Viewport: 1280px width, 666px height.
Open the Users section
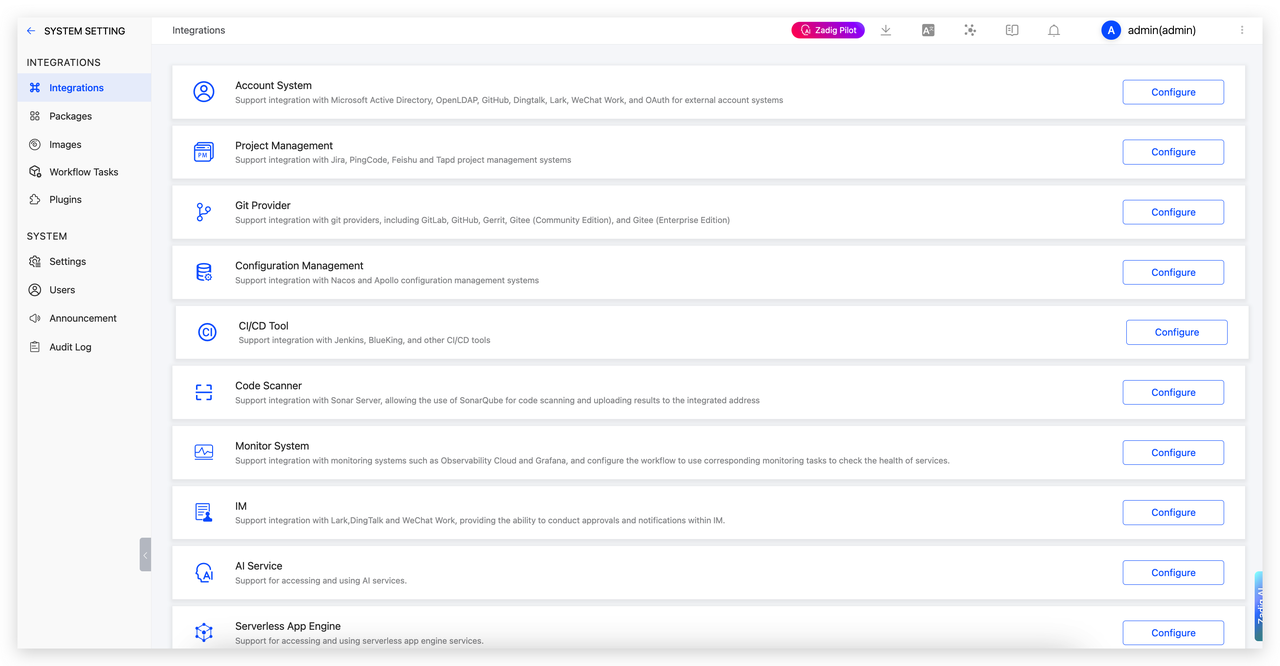point(62,290)
